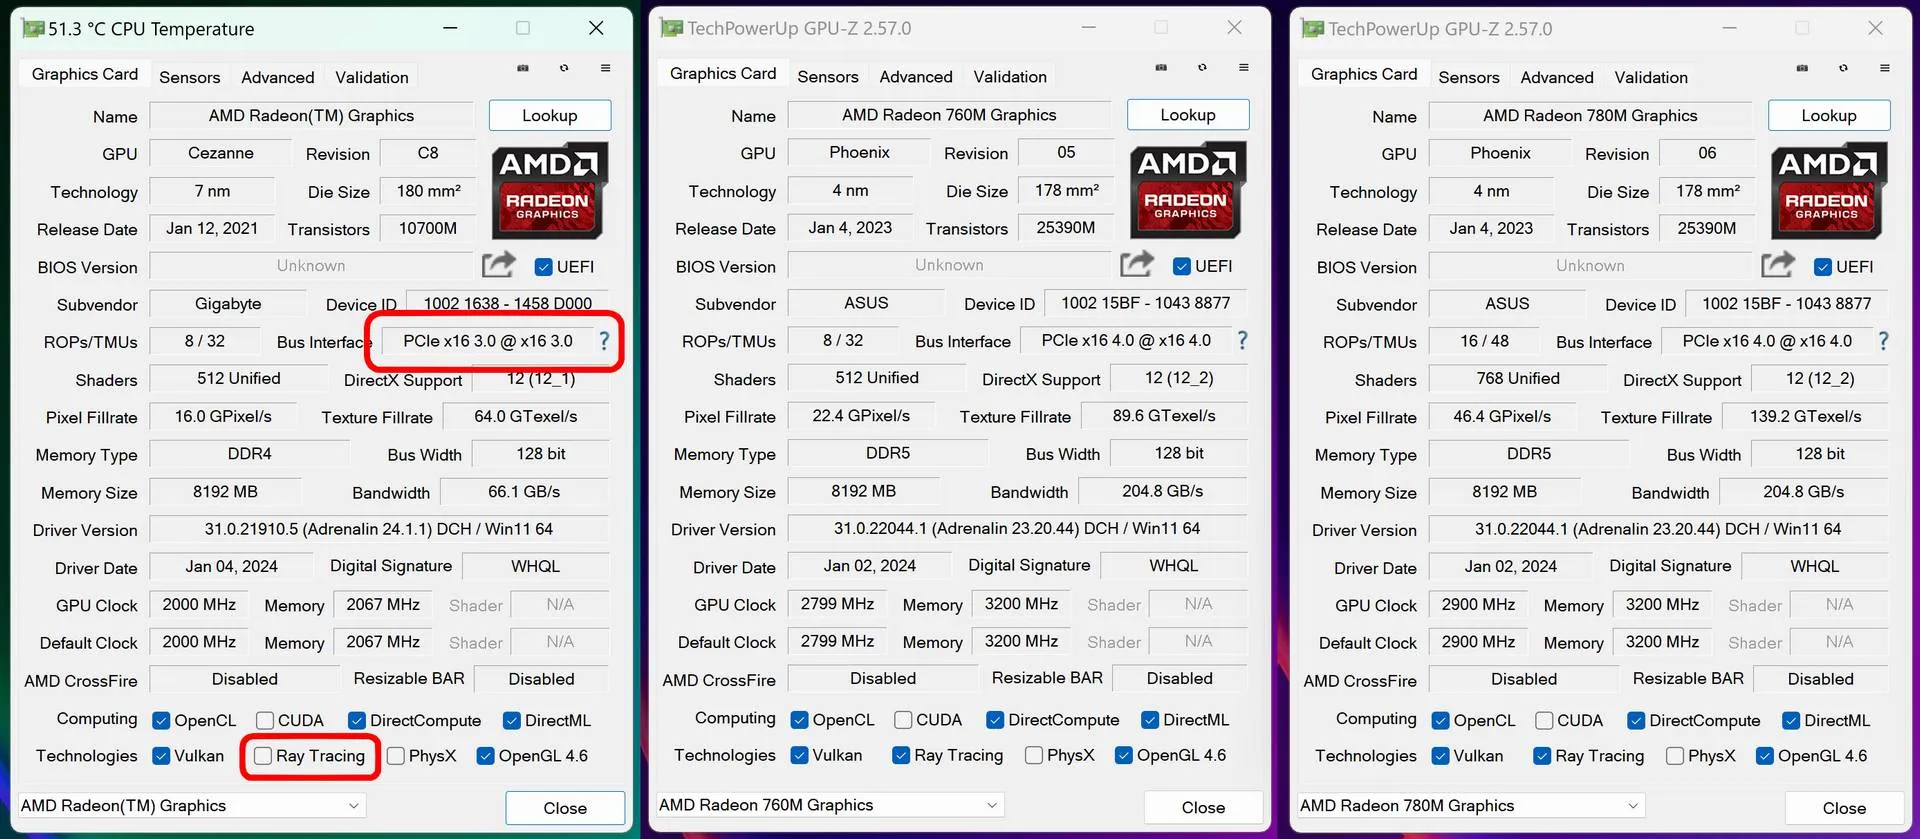Toggle CUDA checkbox in the 780M window
1920x839 pixels.
(x=1544, y=721)
